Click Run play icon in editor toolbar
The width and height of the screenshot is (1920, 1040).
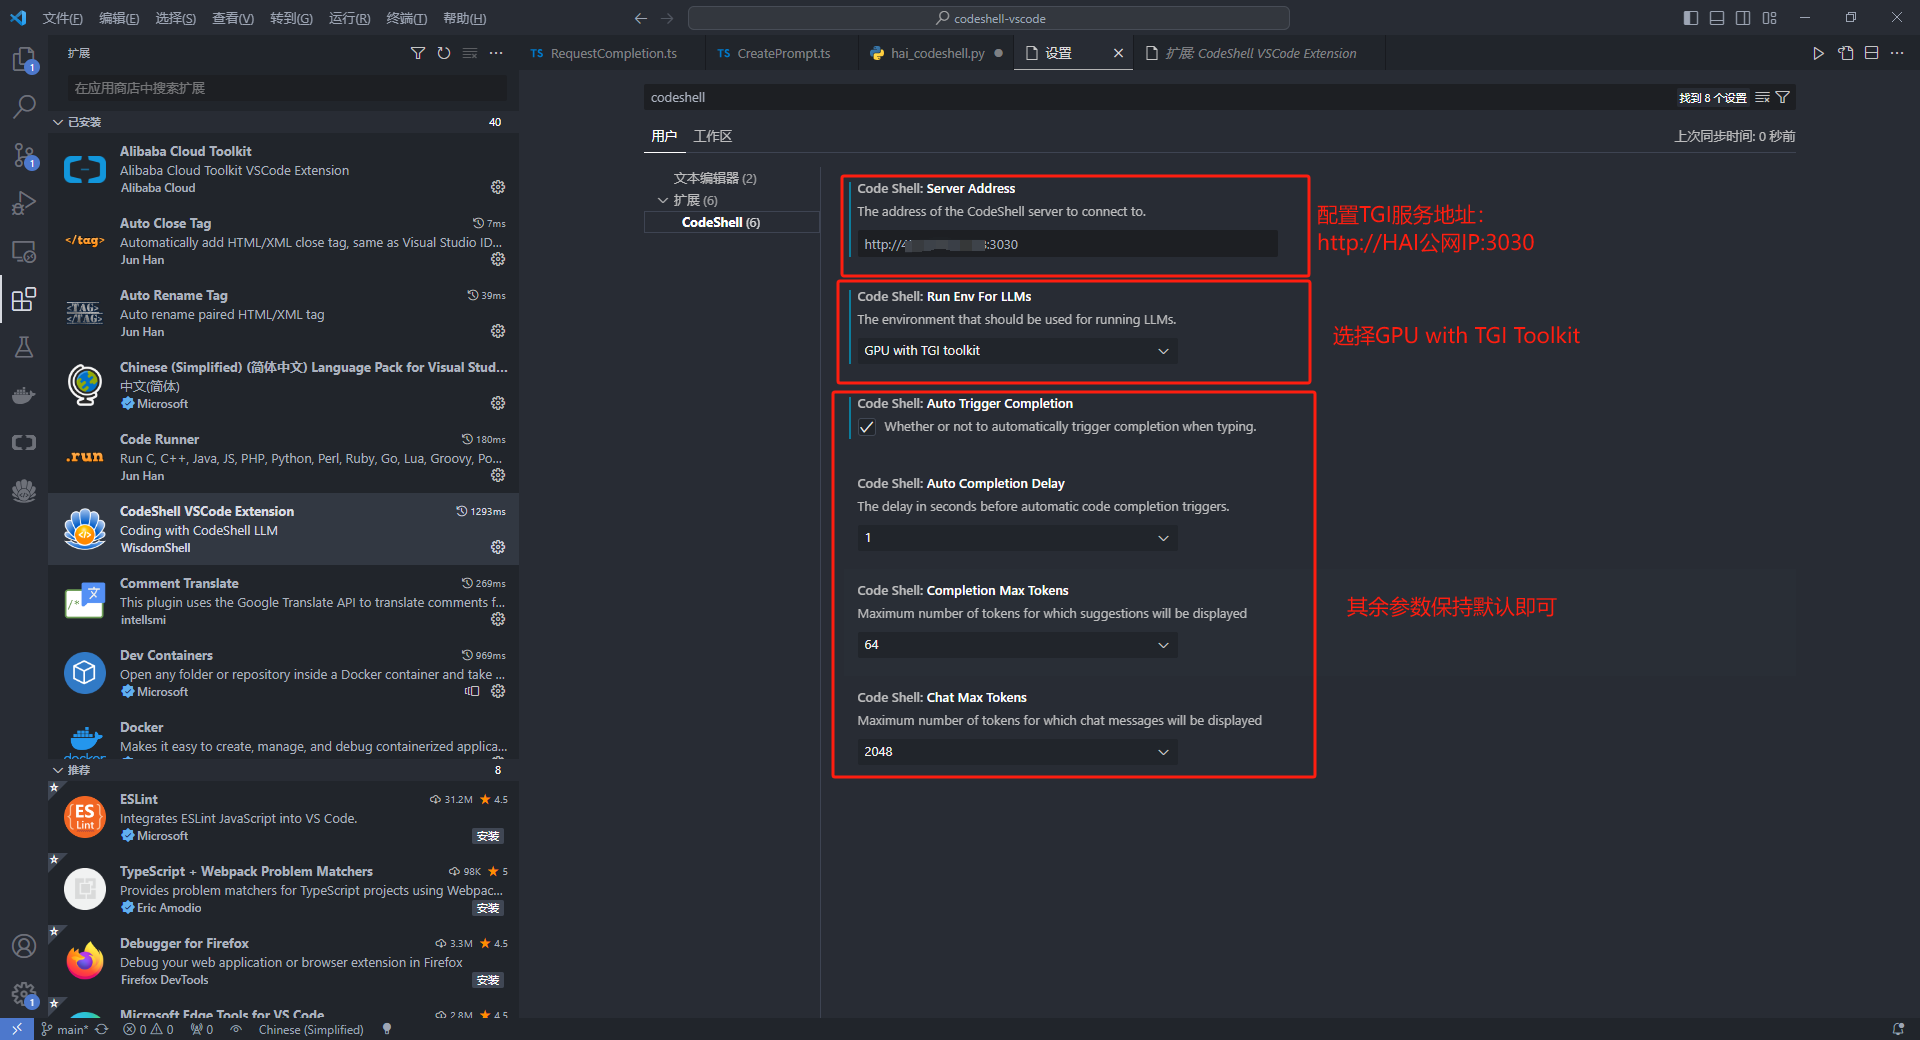(1818, 53)
